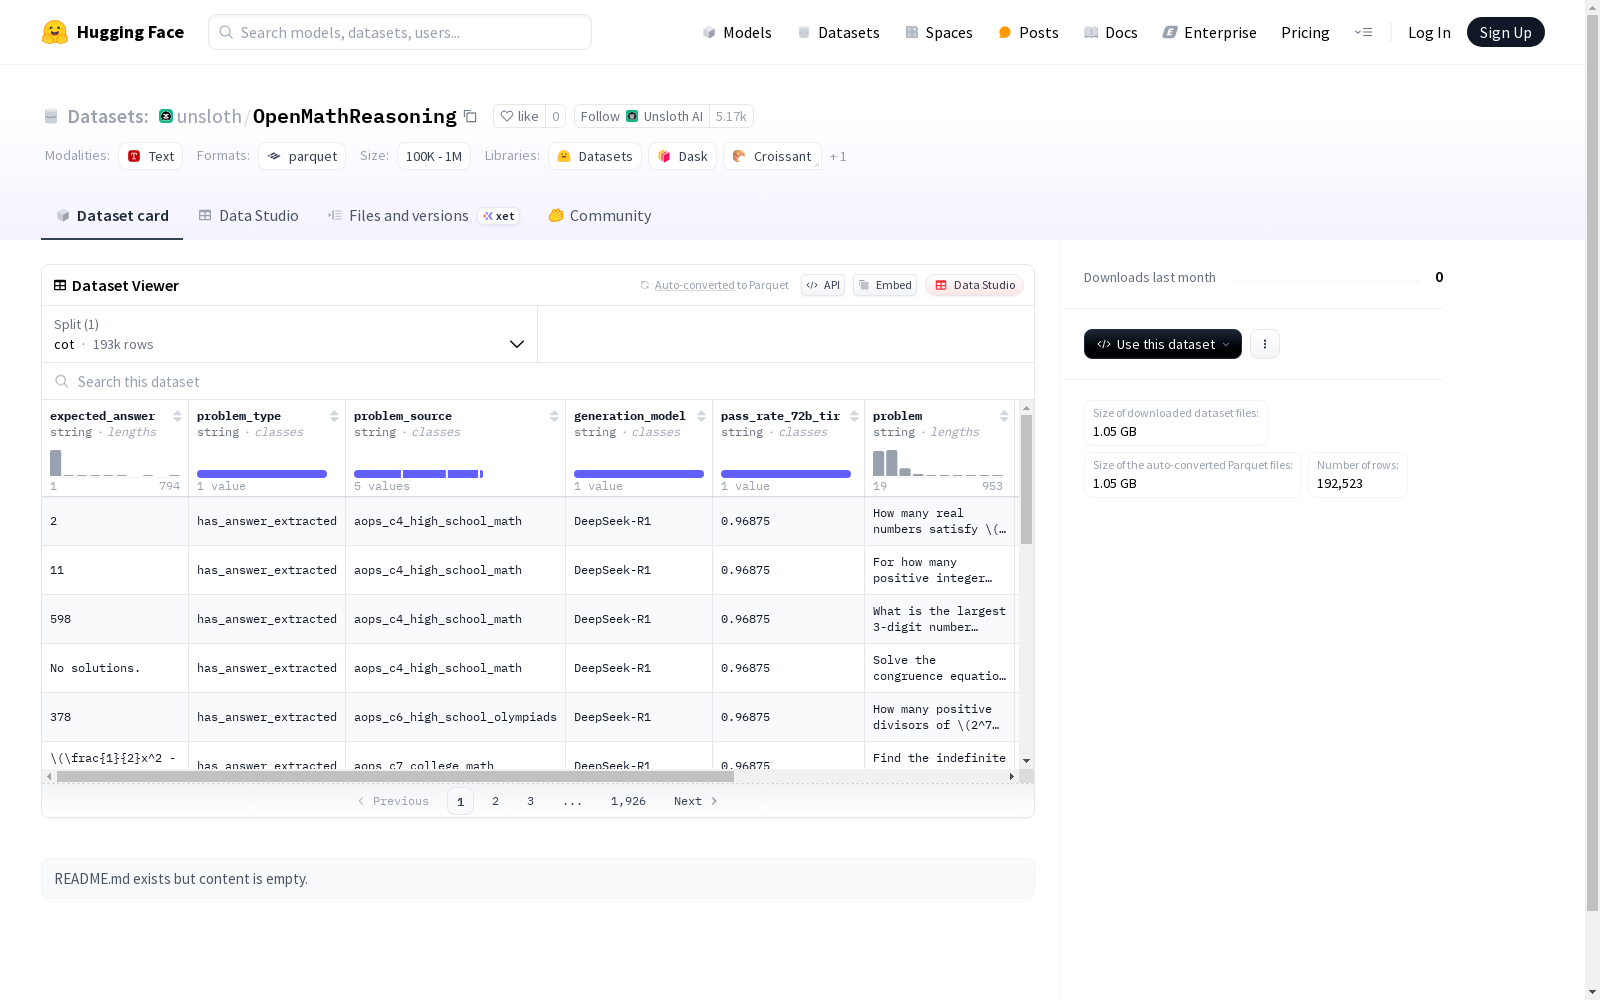Viewport: 1600px width, 1000px height.
Task: Open the navigation overflow menu icon
Action: click(1363, 32)
